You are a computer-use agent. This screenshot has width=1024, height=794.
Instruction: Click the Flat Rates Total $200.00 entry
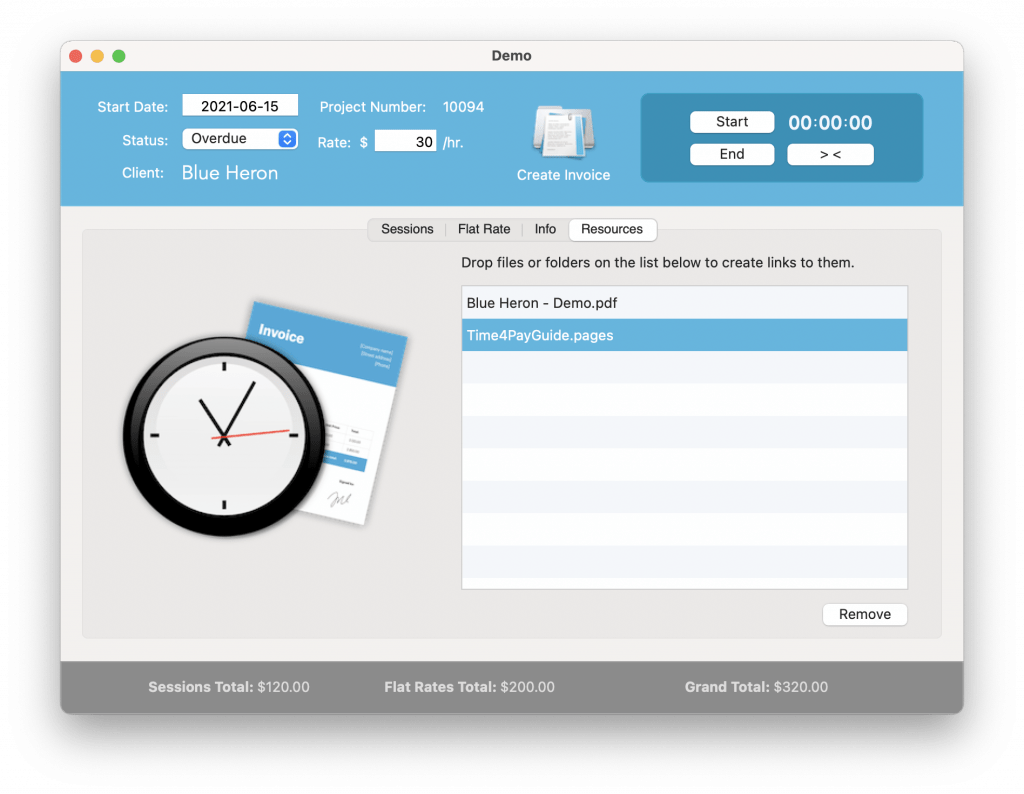tap(469, 687)
